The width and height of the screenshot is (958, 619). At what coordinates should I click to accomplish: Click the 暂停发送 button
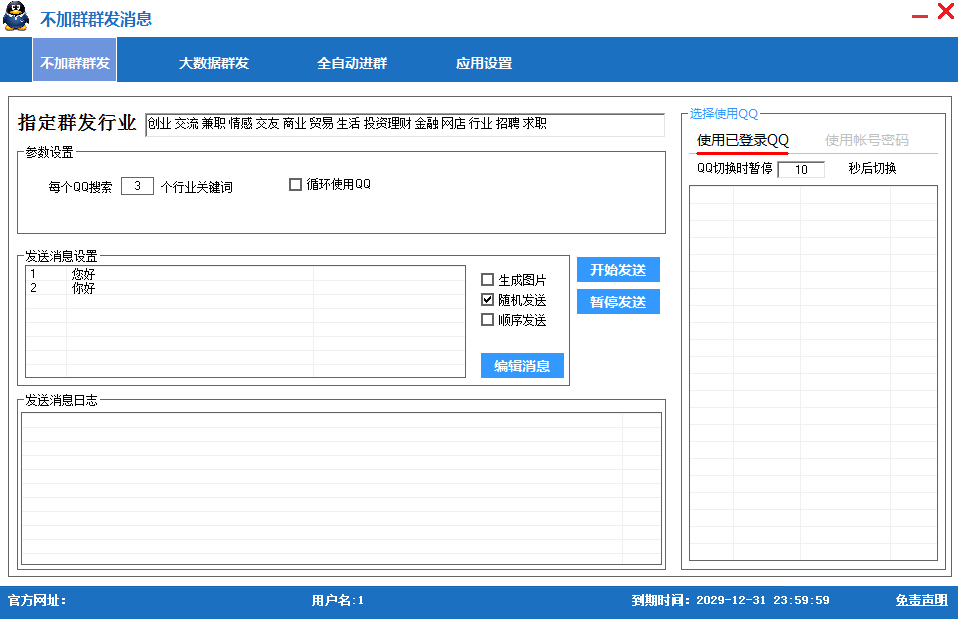pyautogui.click(x=618, y=301)
